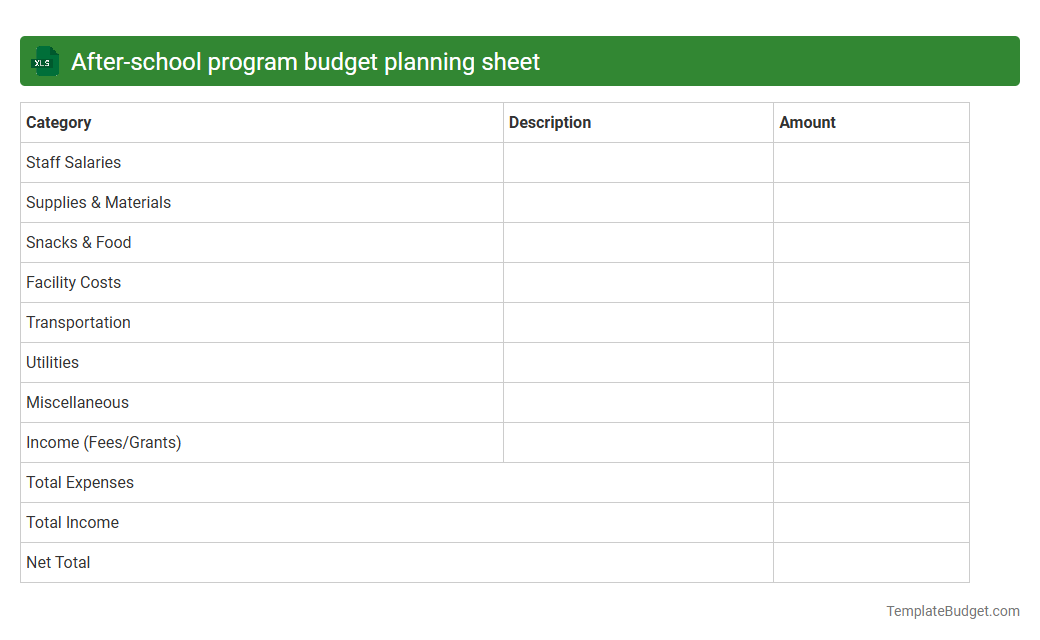Click the Amount column header
1040x640 pixels.
click(808, 122)
